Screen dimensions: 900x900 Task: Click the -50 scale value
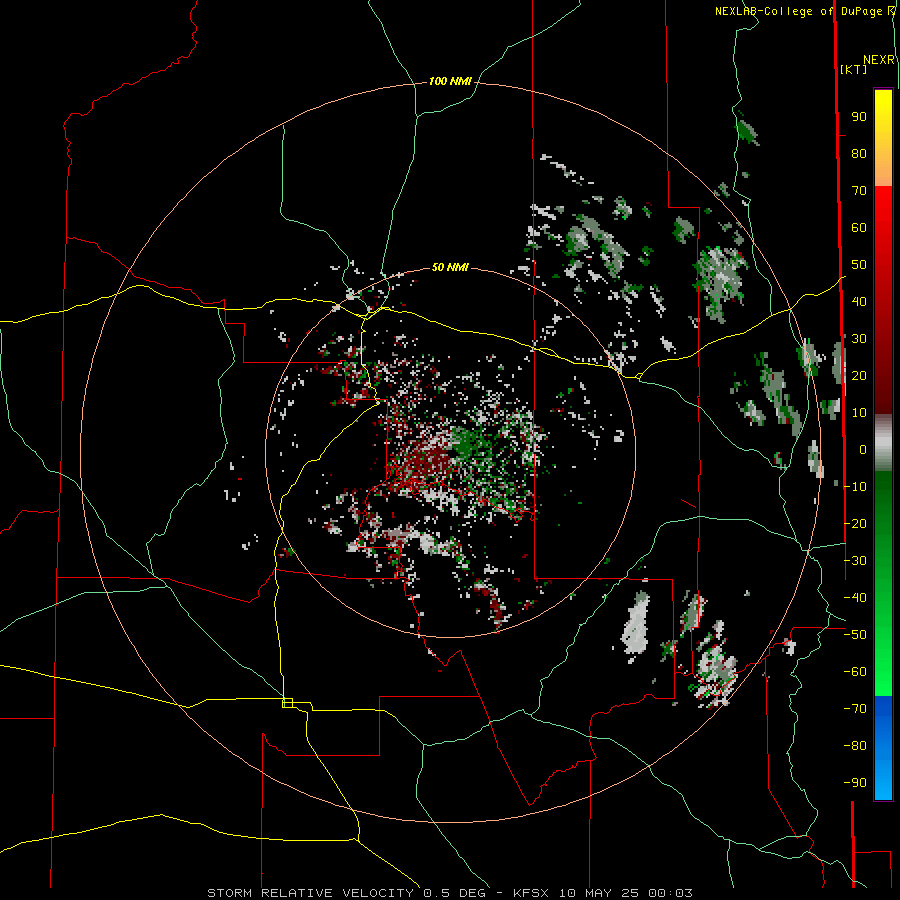[x=855, y=635]
